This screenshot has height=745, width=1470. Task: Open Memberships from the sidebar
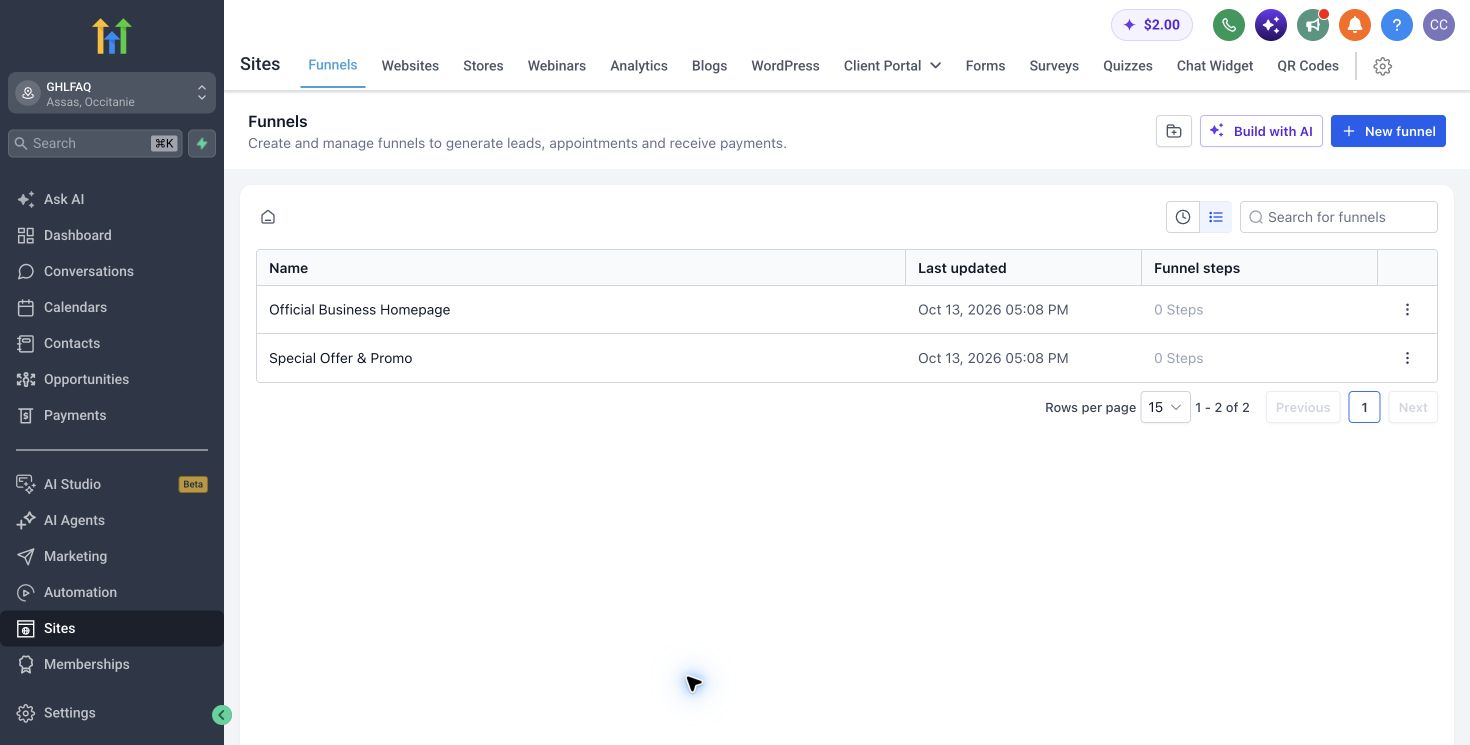point(112,664)
